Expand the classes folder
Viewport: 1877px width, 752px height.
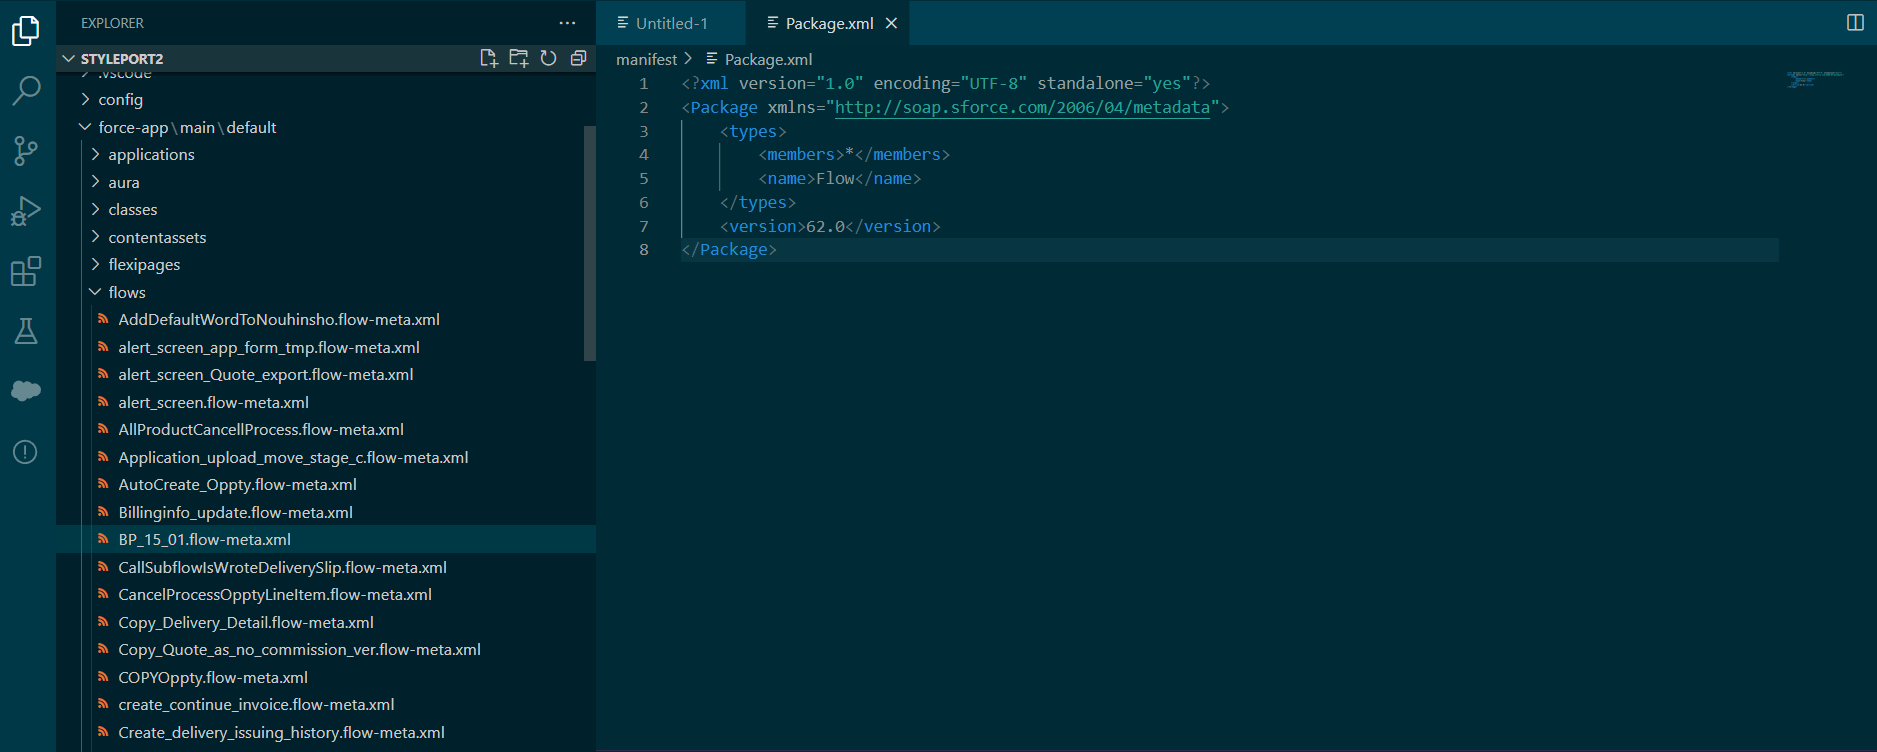pyautogui.click(x=326, y=210)
